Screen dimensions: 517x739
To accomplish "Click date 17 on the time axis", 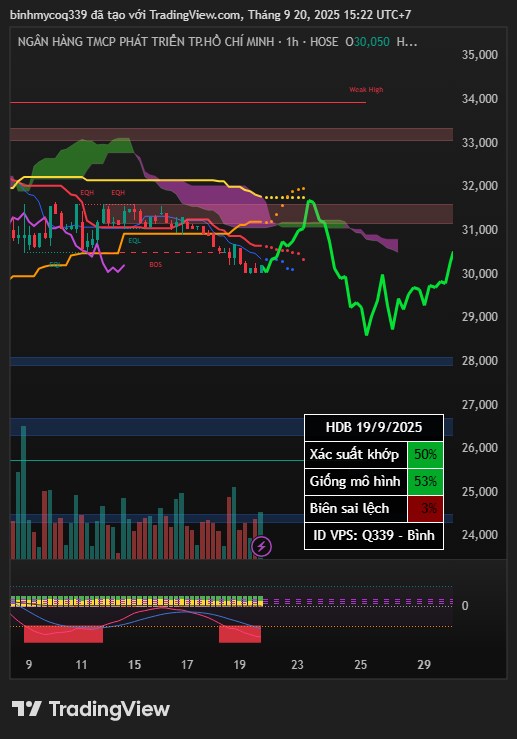I will pos(187,665).
